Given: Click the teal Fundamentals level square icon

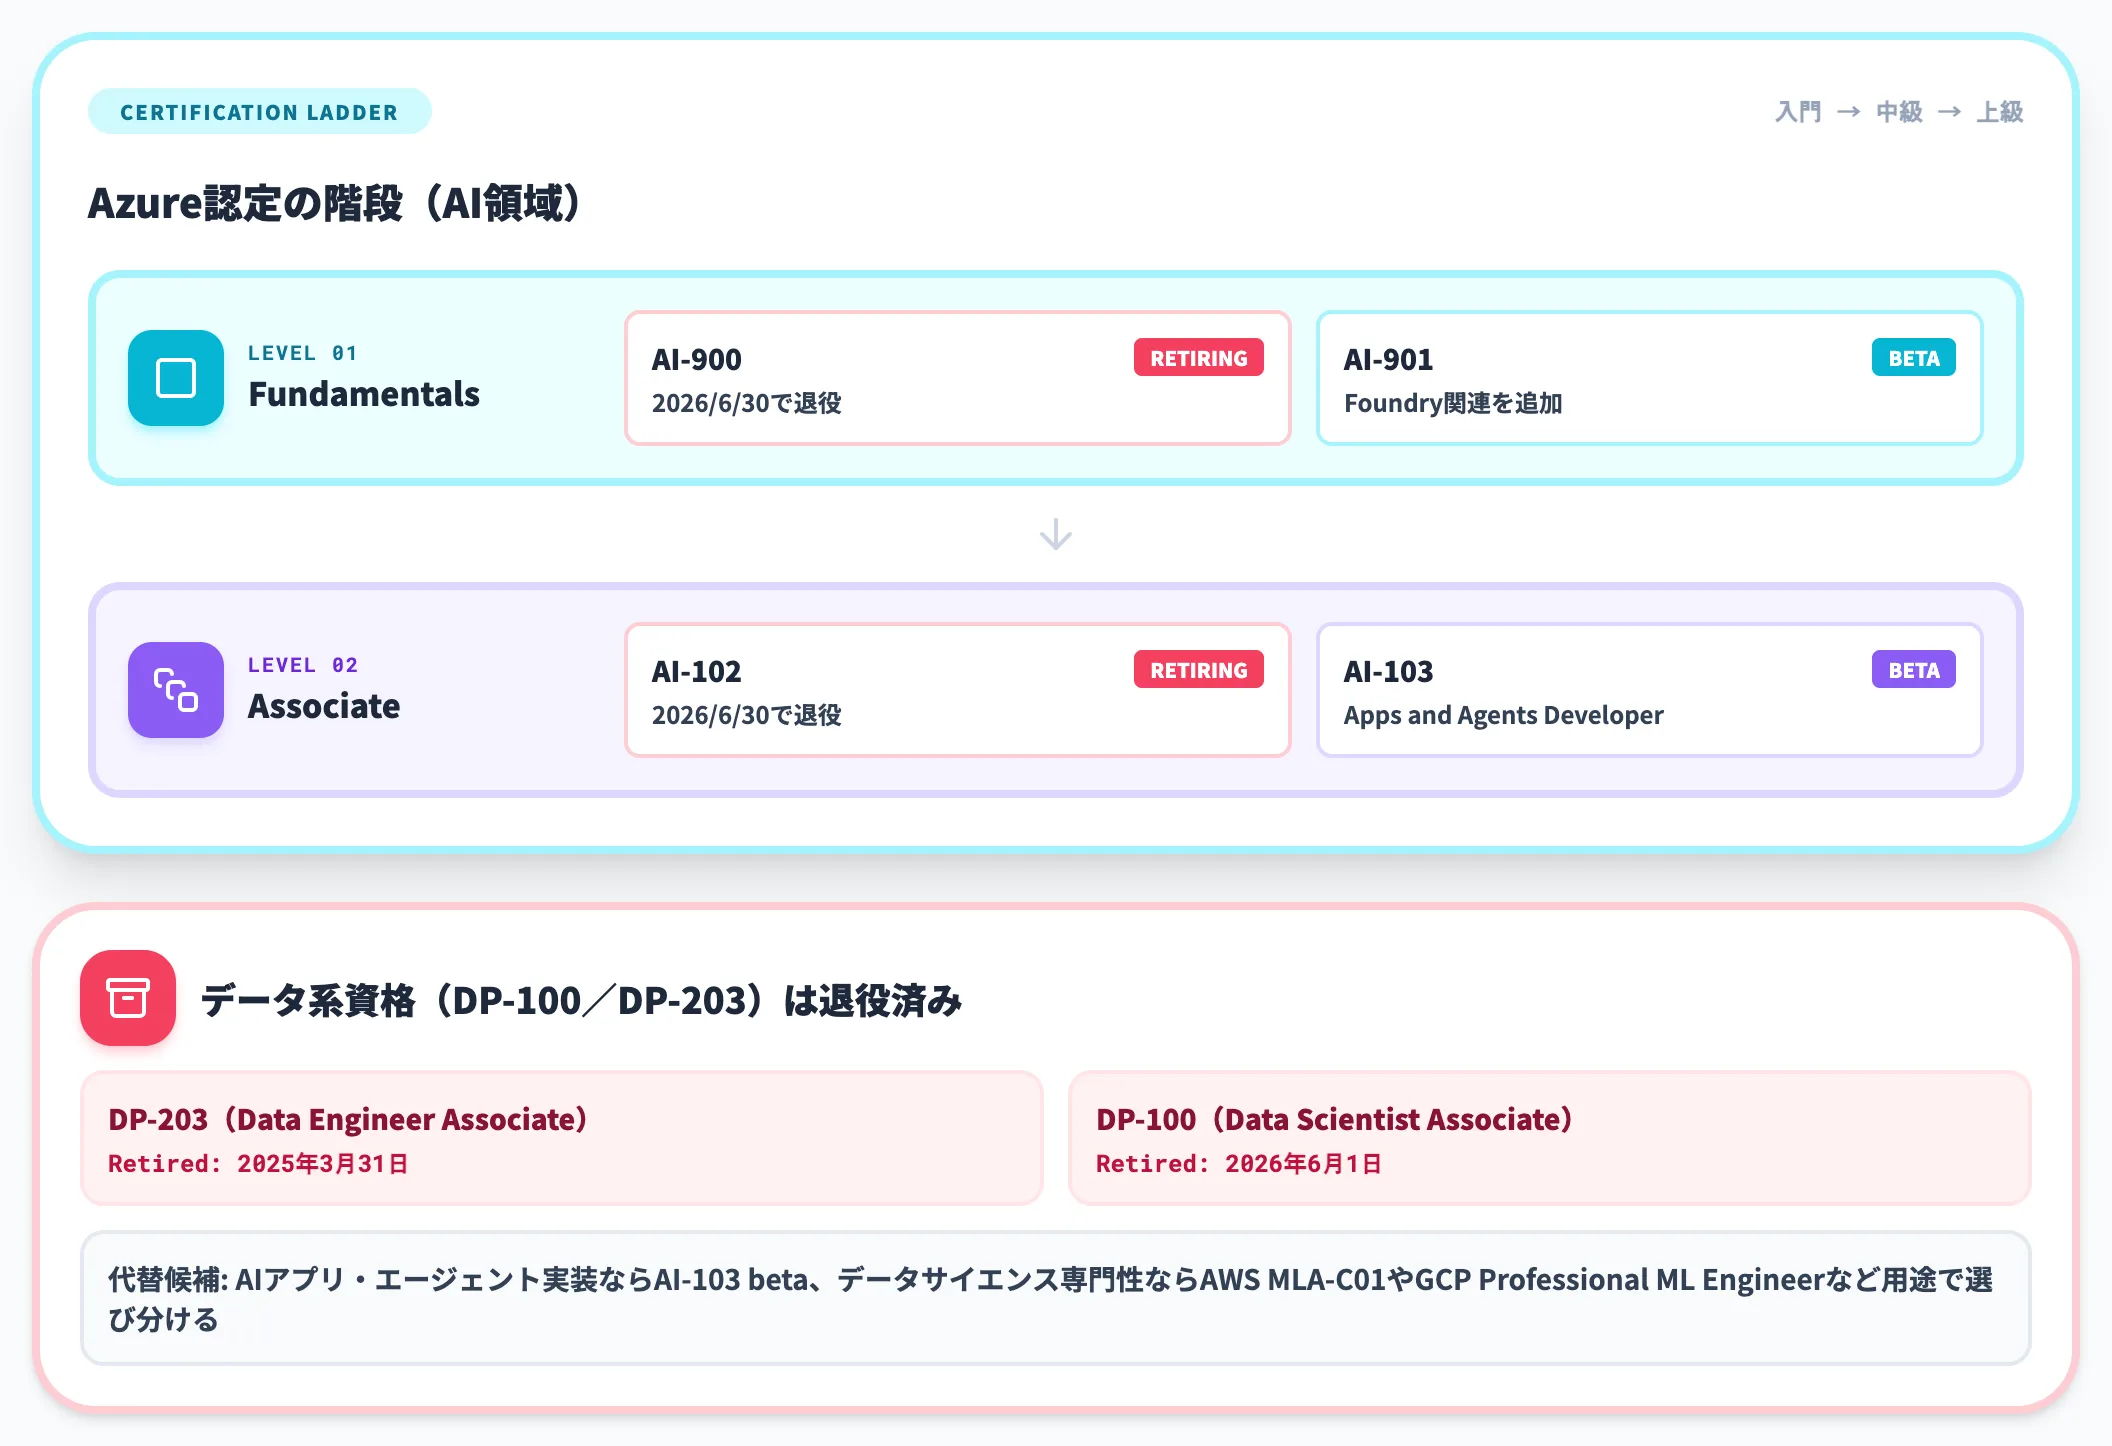Looking at the screenshot, I should point(176,378).
